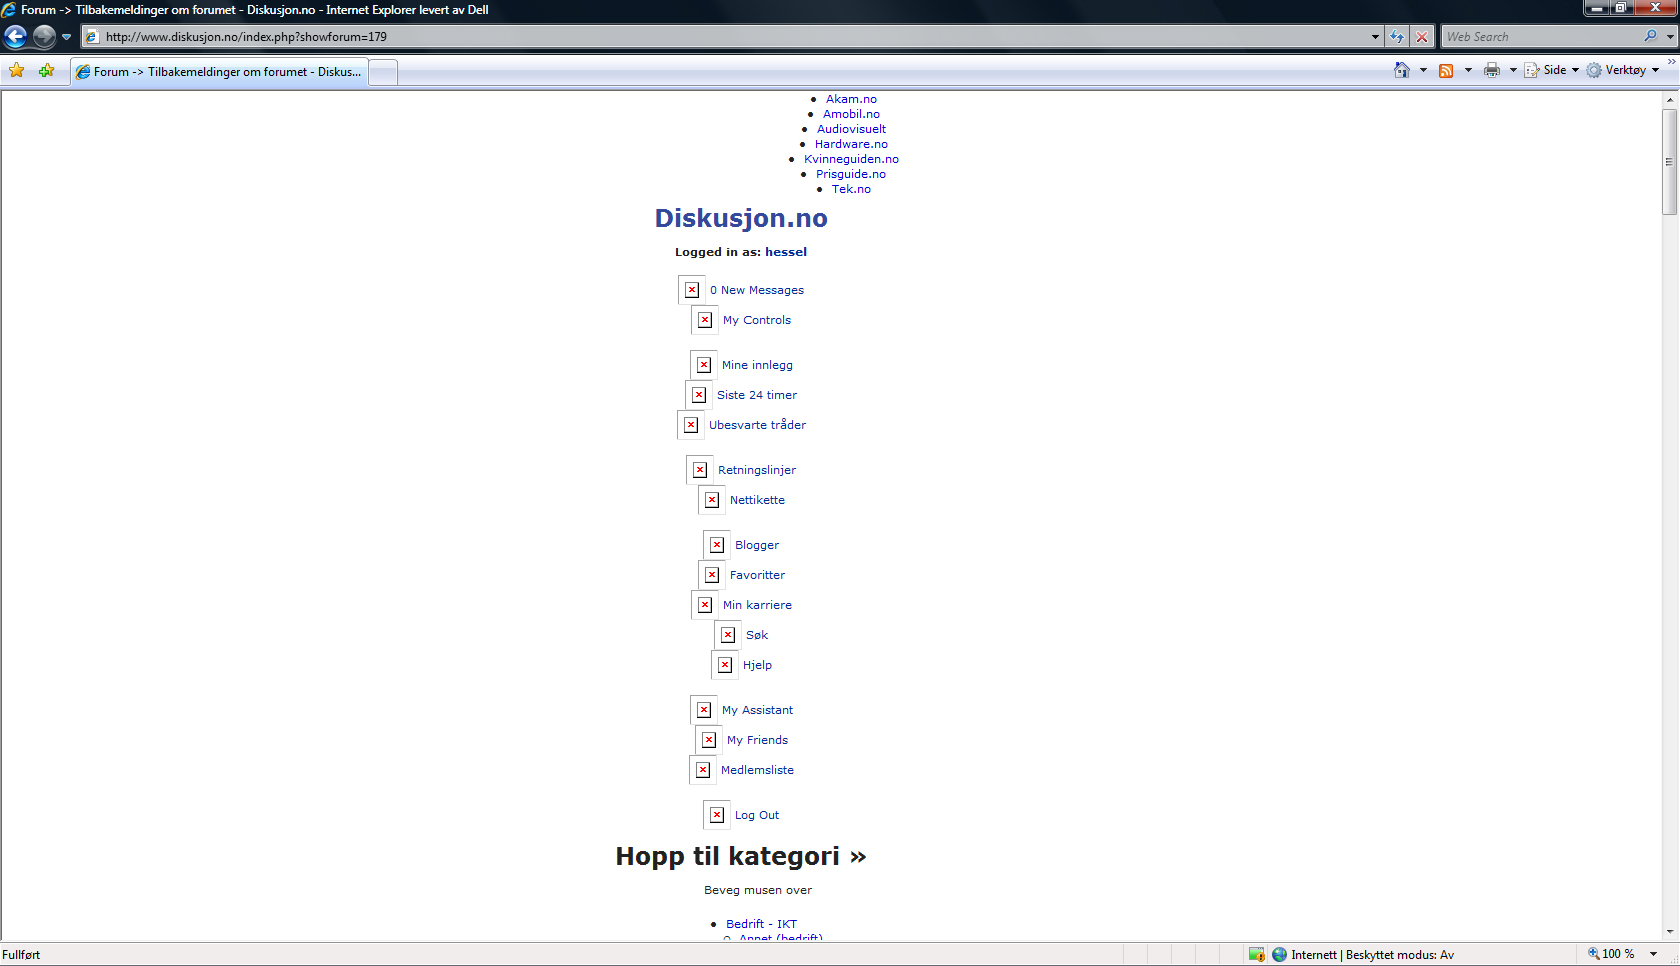This screenshot has height=966, width=1680.
Task: Open the Tek.no link
Action: [x=851, y=189]
